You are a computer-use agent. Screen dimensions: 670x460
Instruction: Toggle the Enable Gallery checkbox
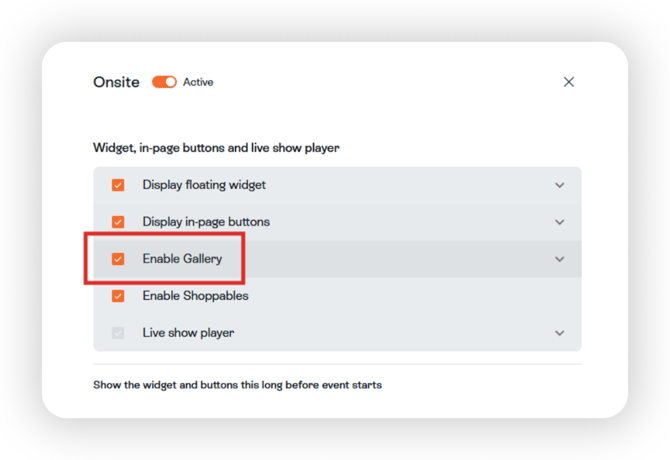(118, 259)
